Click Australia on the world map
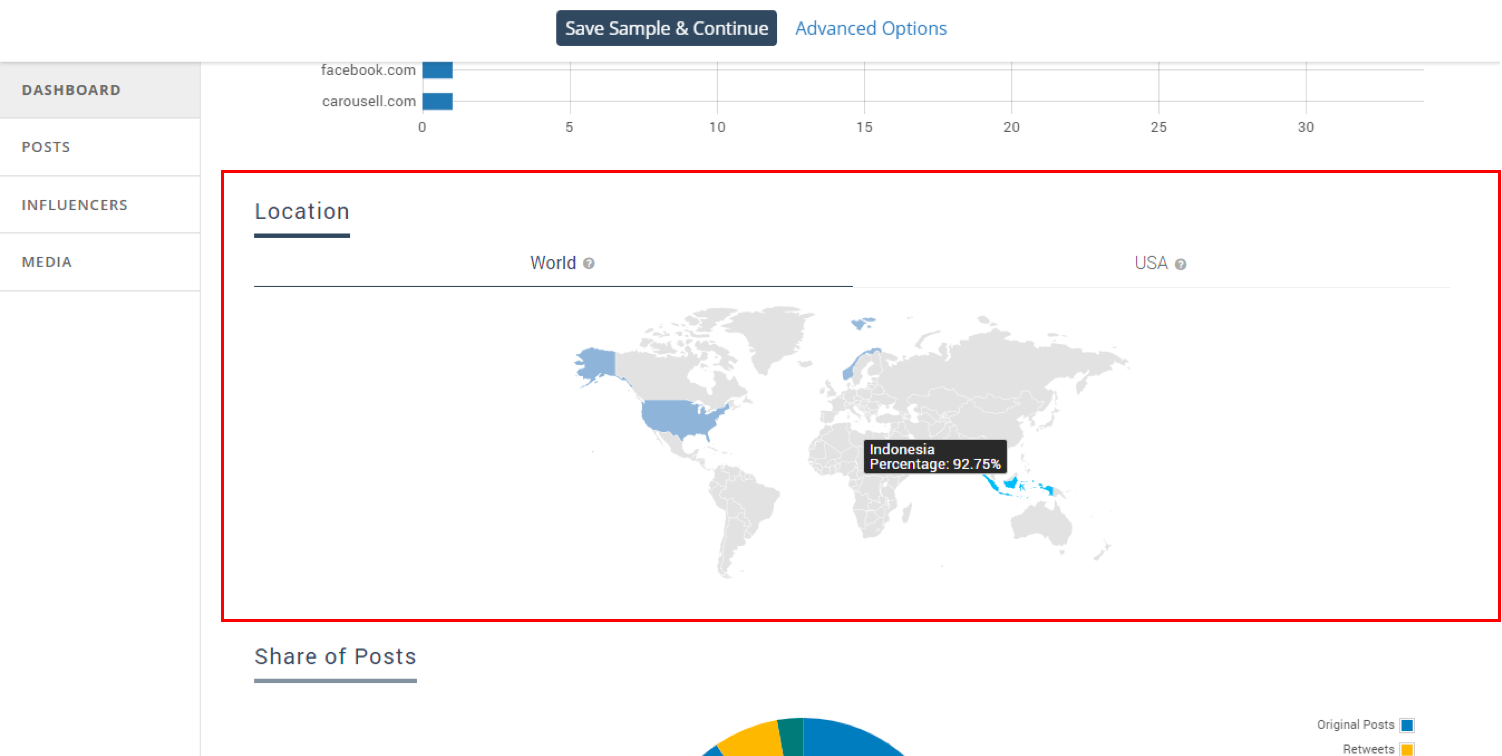Viewport: 1502px width, 756px height. click(1043, 526)
